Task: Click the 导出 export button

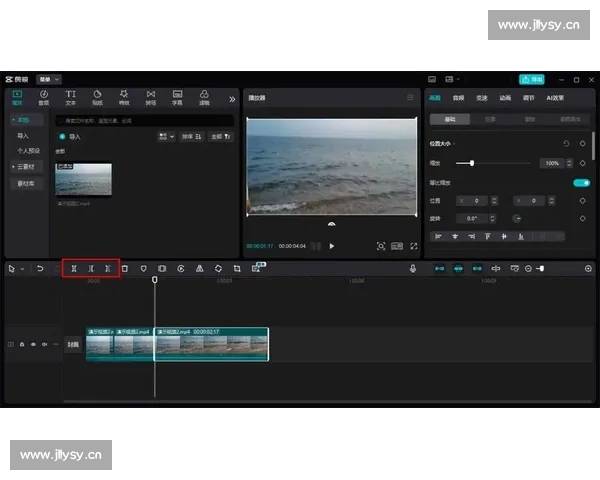Action: [532, 79]
